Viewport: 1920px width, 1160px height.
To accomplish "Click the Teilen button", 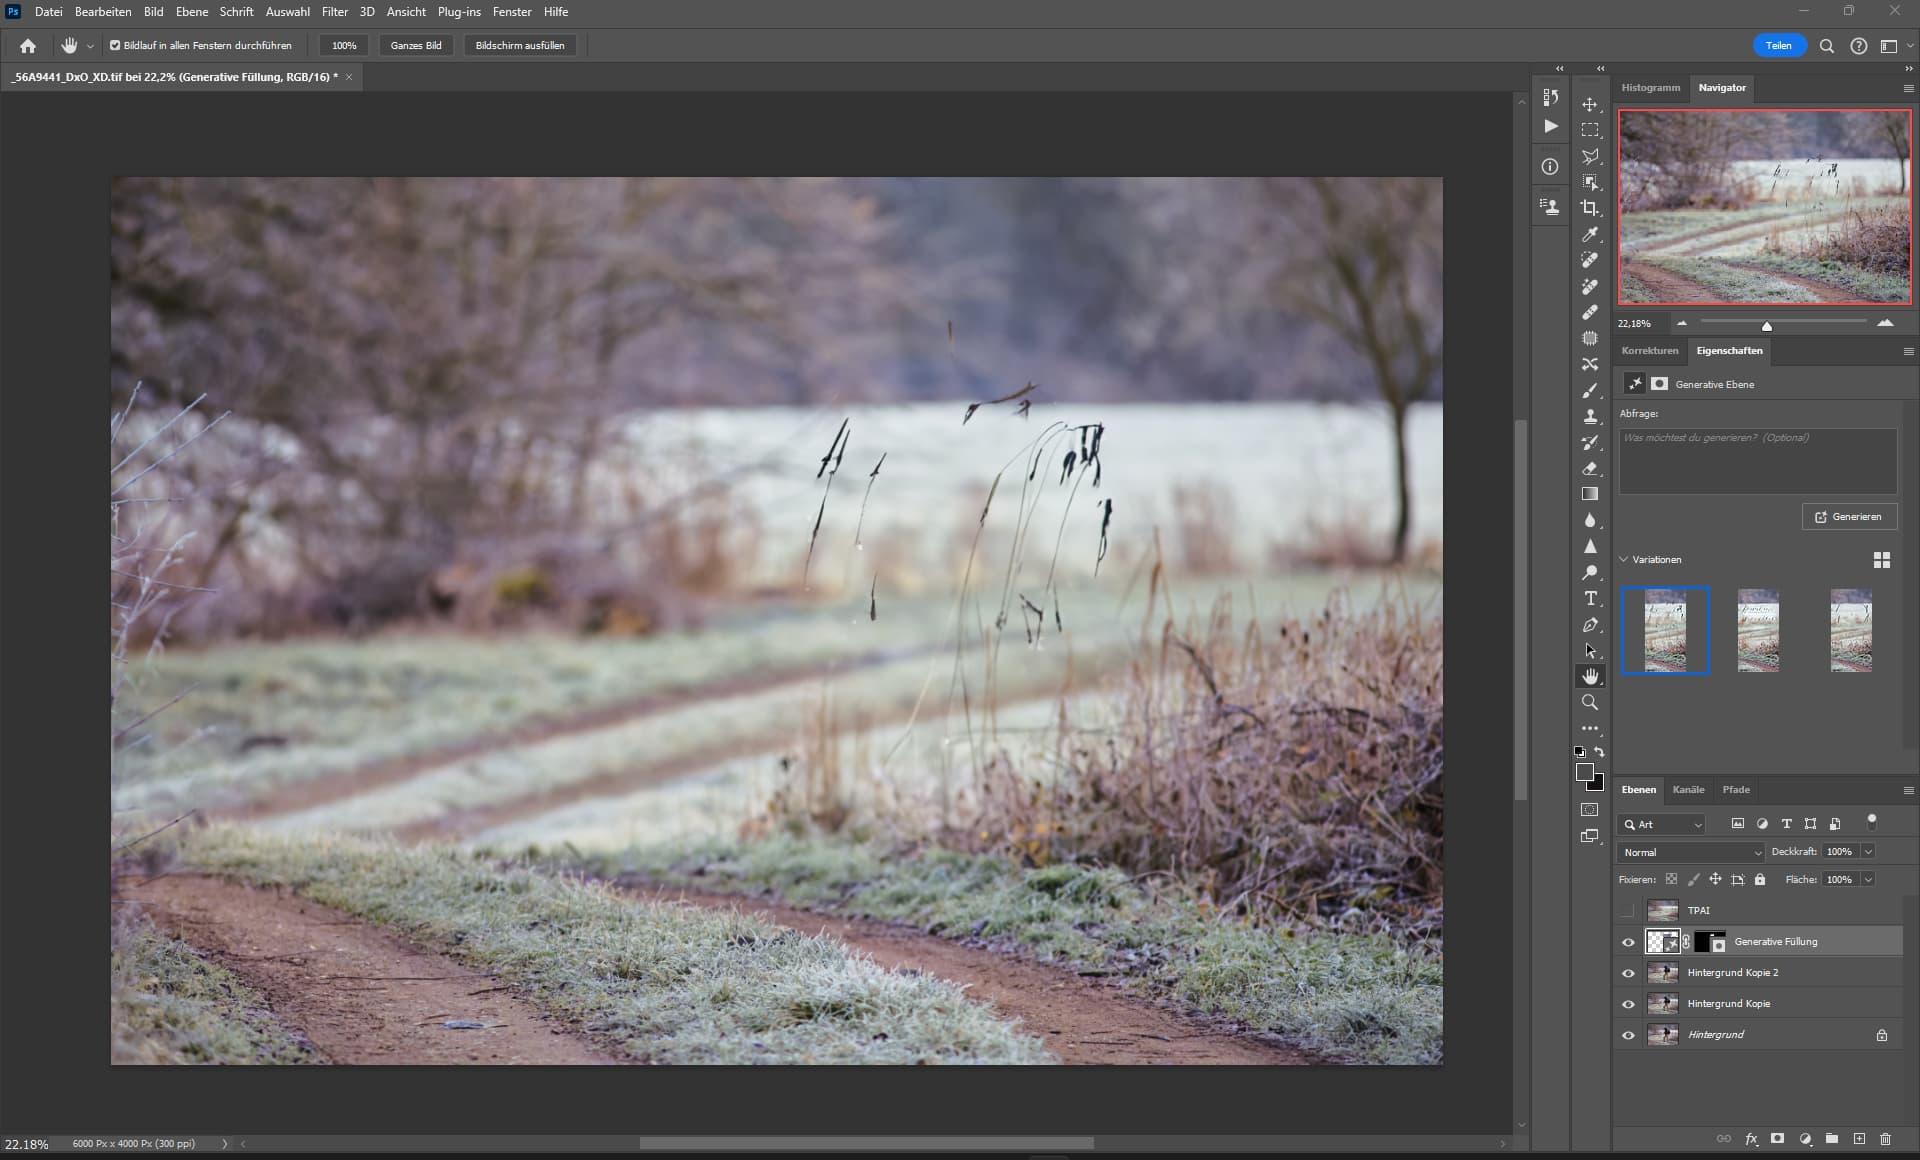I will click(x=1778, y=46).
